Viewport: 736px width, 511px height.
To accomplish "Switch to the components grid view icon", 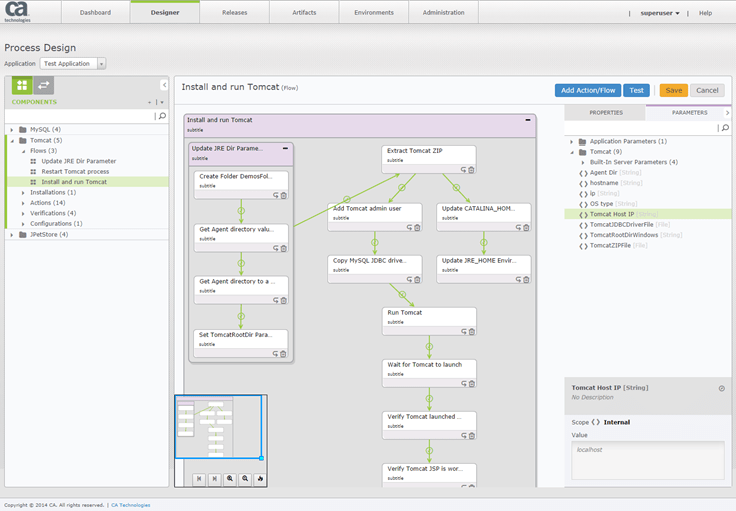I will click(21, 85).
